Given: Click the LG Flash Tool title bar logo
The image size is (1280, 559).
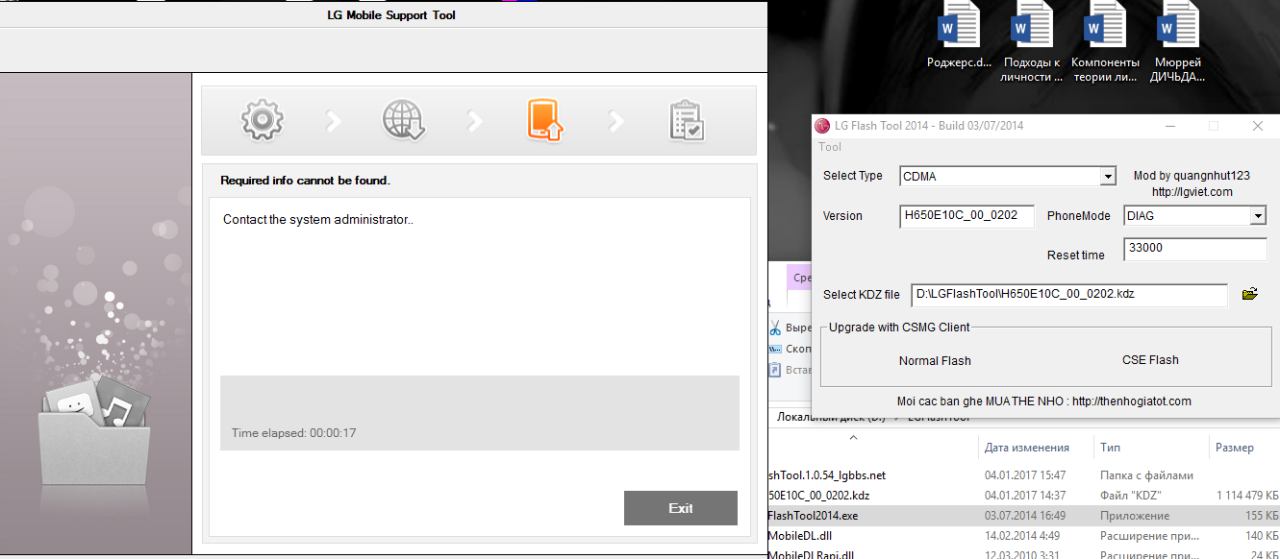Looking at the screenshot, I should [824, 126].
